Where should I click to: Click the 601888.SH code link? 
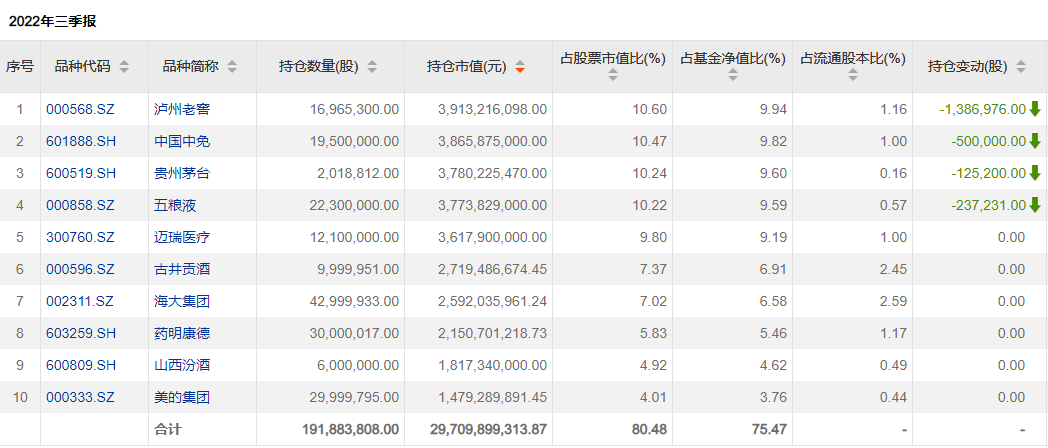click(80, 141)
